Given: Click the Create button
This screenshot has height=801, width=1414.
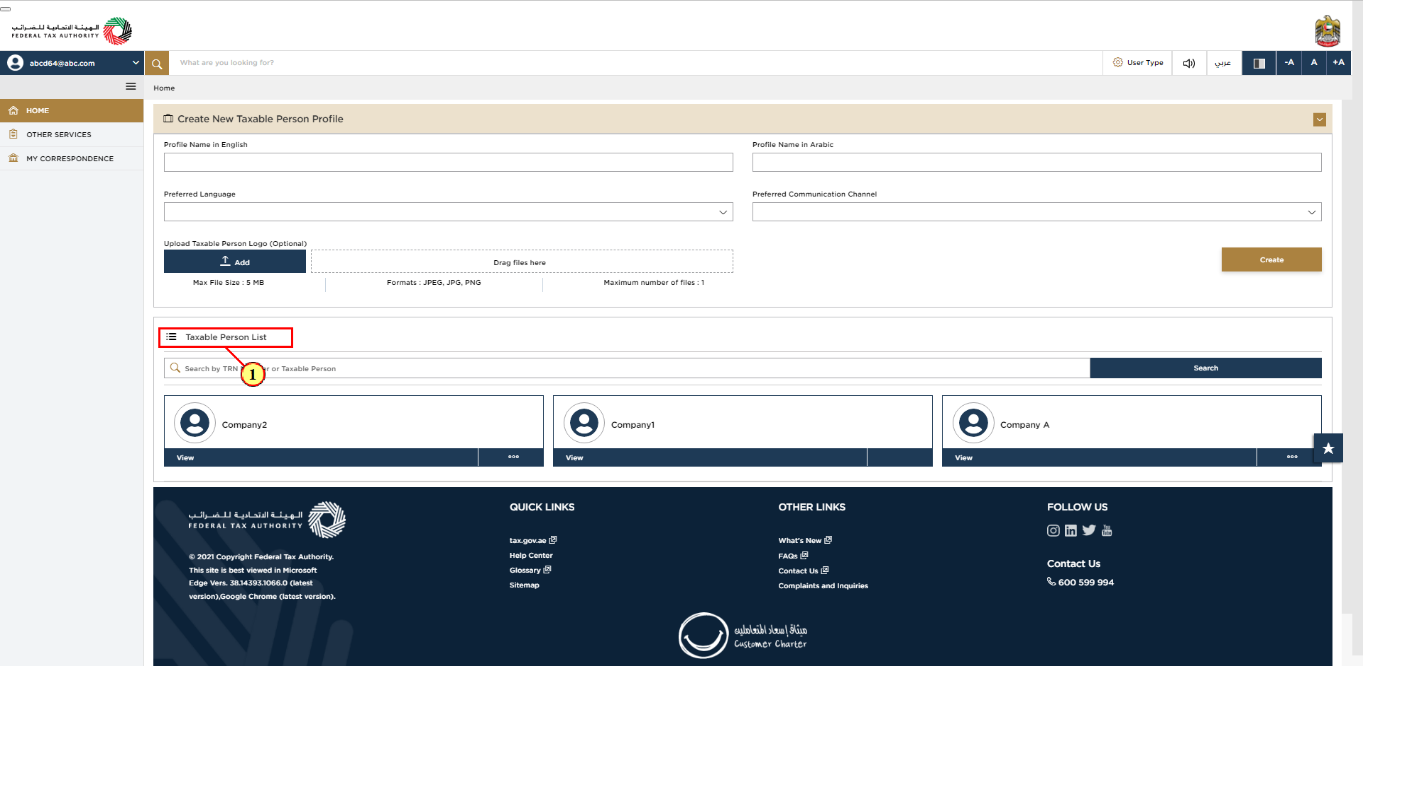Looking at the screenshot, I should click(x=1271, y=259).
